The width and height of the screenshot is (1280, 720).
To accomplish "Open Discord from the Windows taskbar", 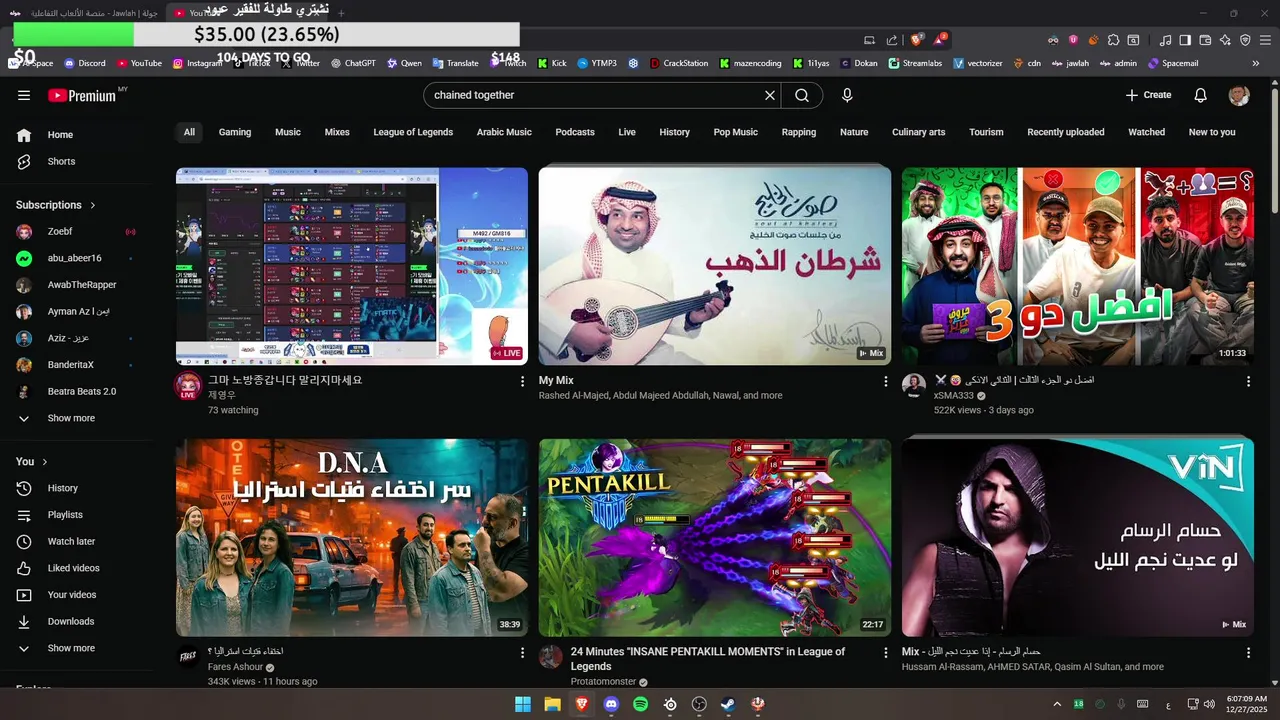I will [x=611, y=704].
